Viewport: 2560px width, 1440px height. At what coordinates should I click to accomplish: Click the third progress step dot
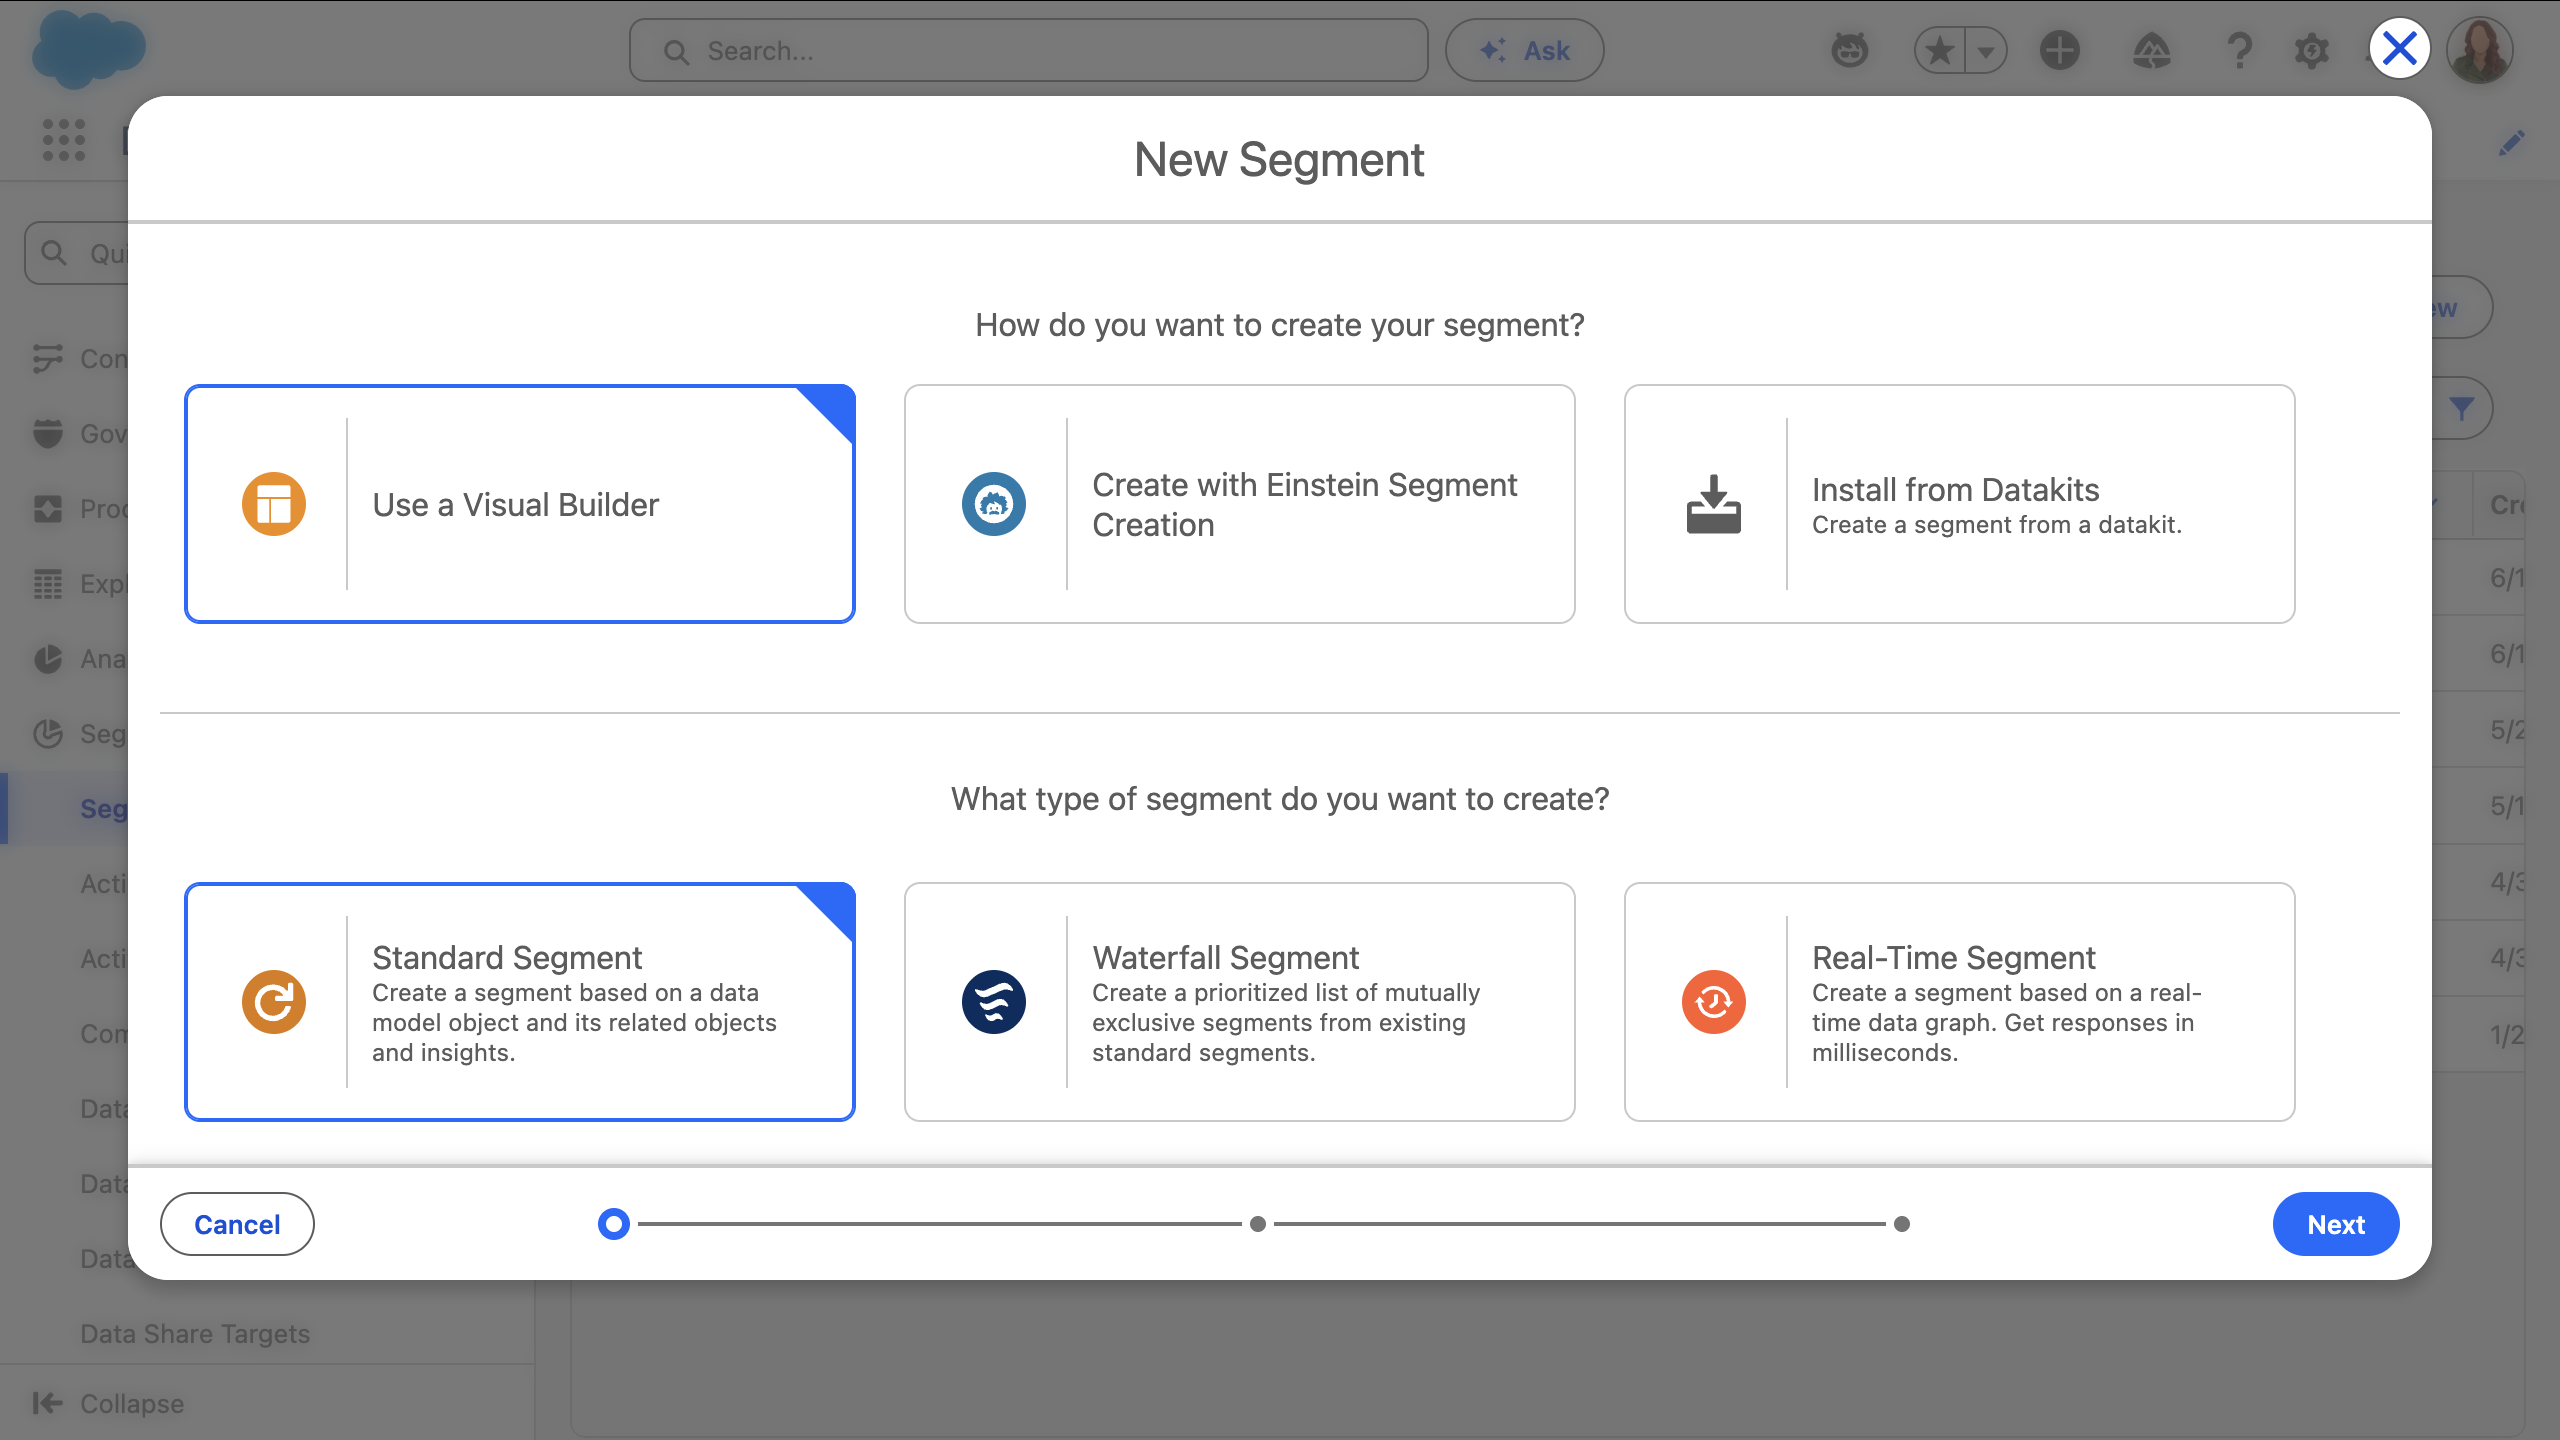click(x=1902, y=1224)
